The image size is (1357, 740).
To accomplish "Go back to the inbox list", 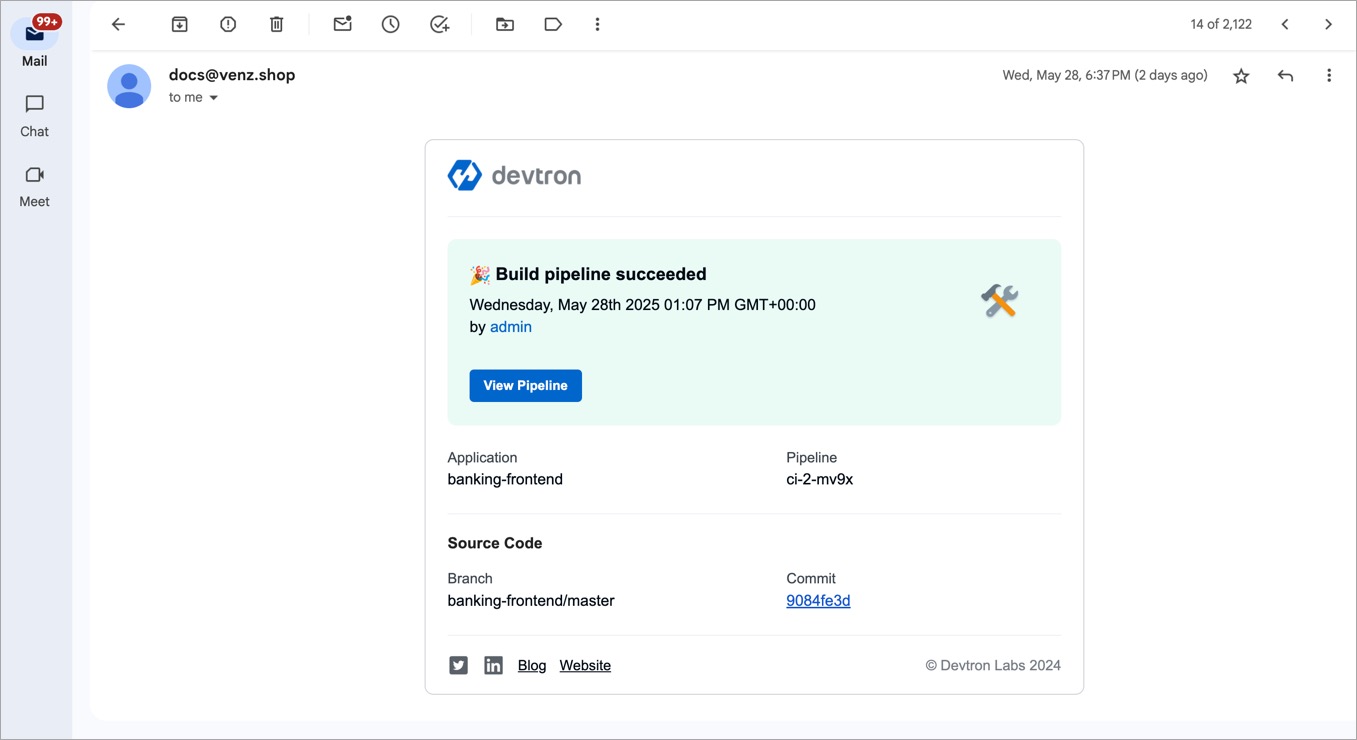I will click(x=118, y=25).
